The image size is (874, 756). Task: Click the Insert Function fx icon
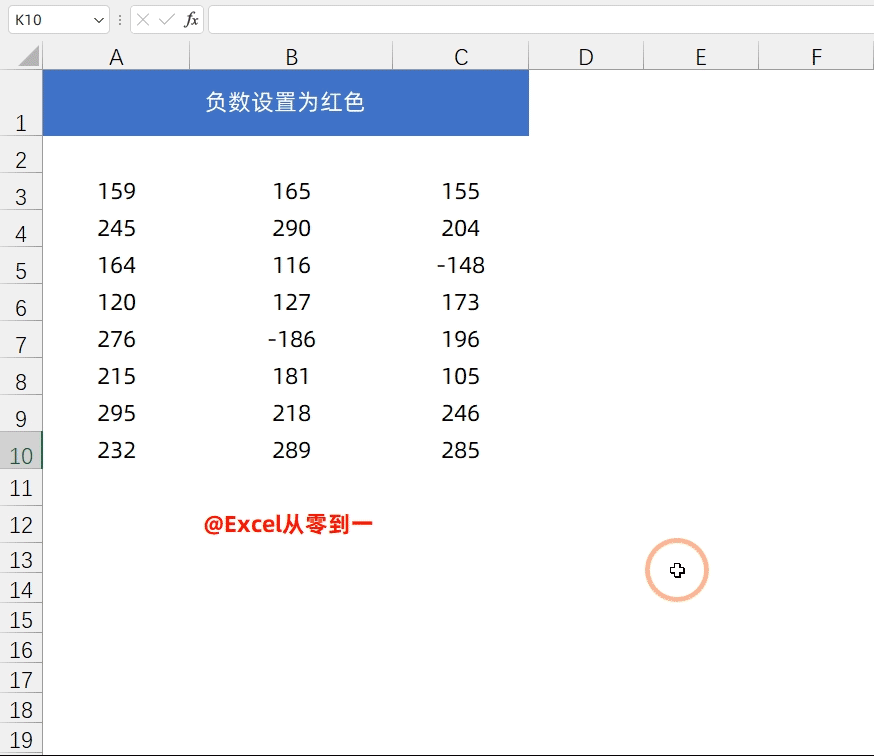click(x=191, y=20)
